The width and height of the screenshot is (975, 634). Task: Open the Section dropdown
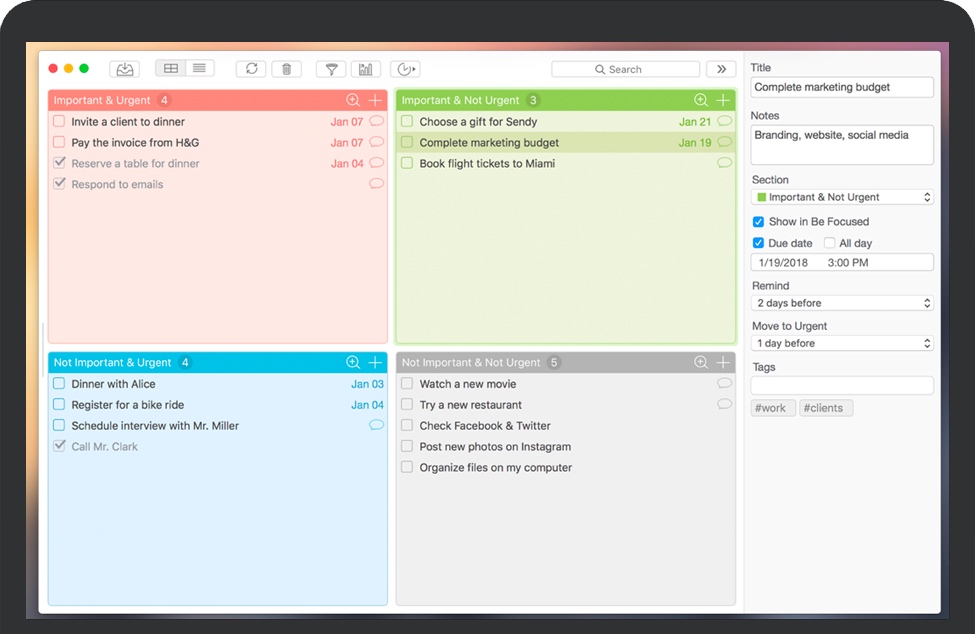click(x=842, y=198)
